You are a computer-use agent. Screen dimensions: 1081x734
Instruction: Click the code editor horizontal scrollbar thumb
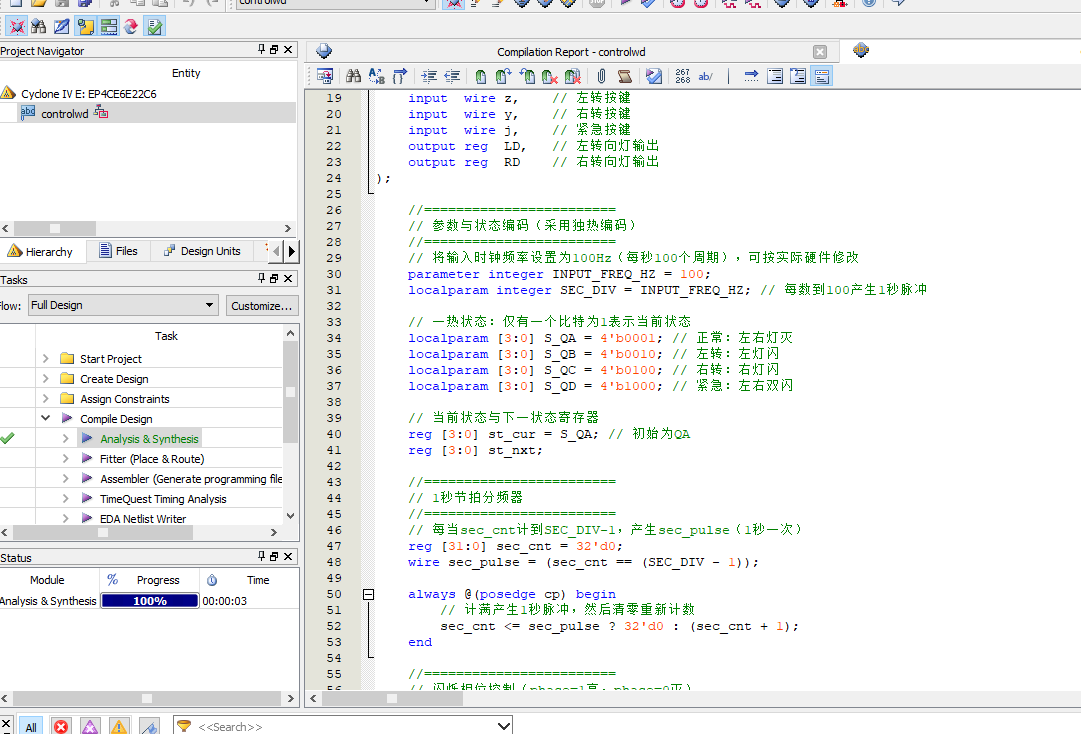(392, 698)
